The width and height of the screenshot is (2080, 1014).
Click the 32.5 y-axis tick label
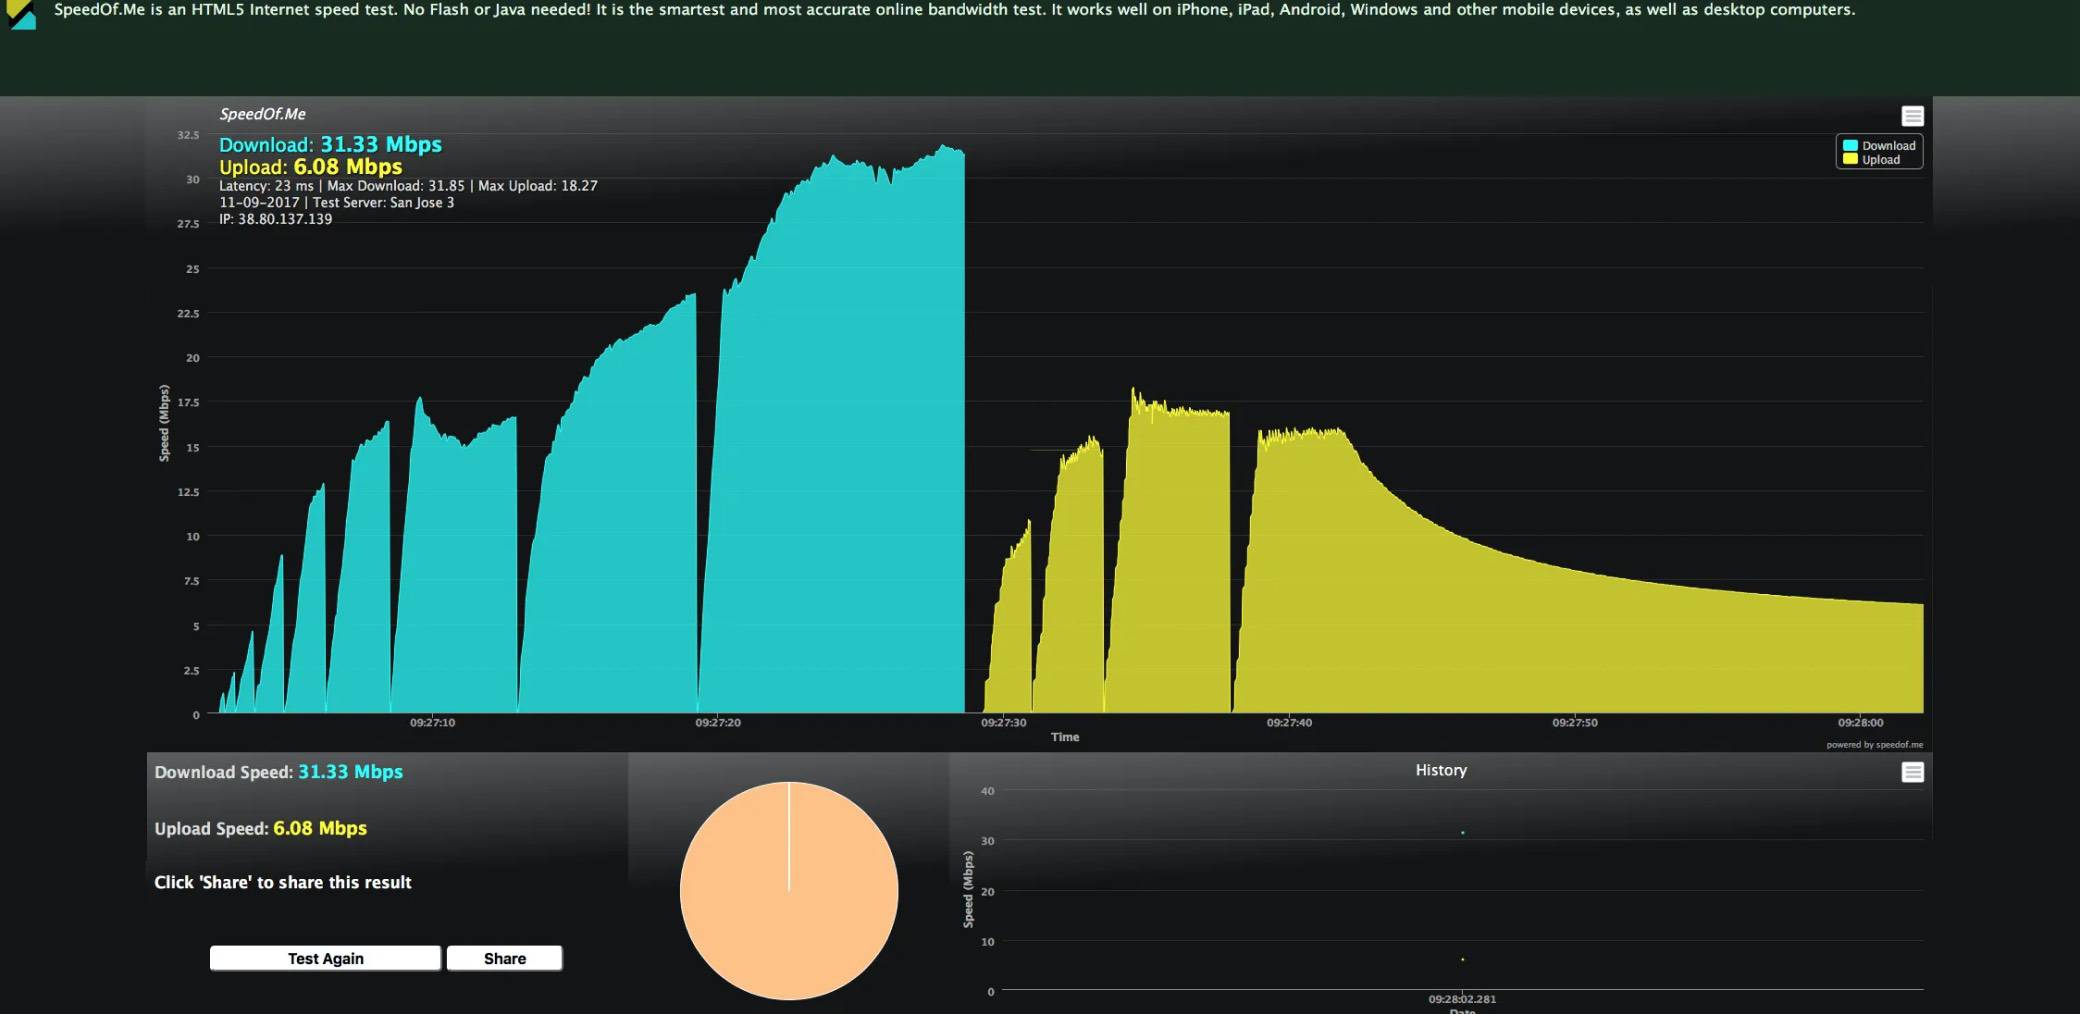tap(188, 135)
